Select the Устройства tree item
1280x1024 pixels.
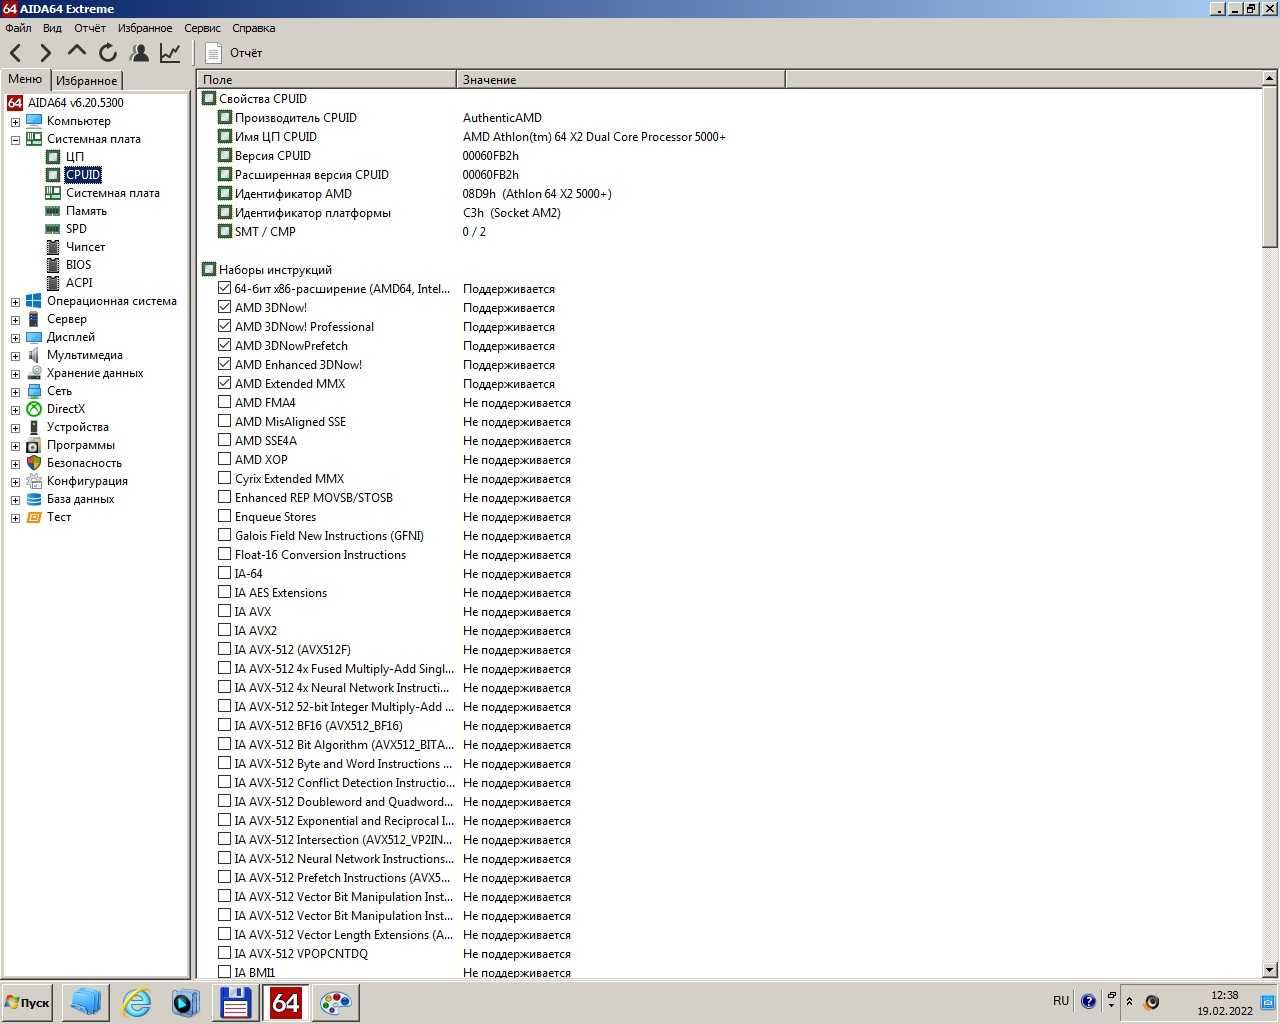pyautogui.click(x=77, y=427)
